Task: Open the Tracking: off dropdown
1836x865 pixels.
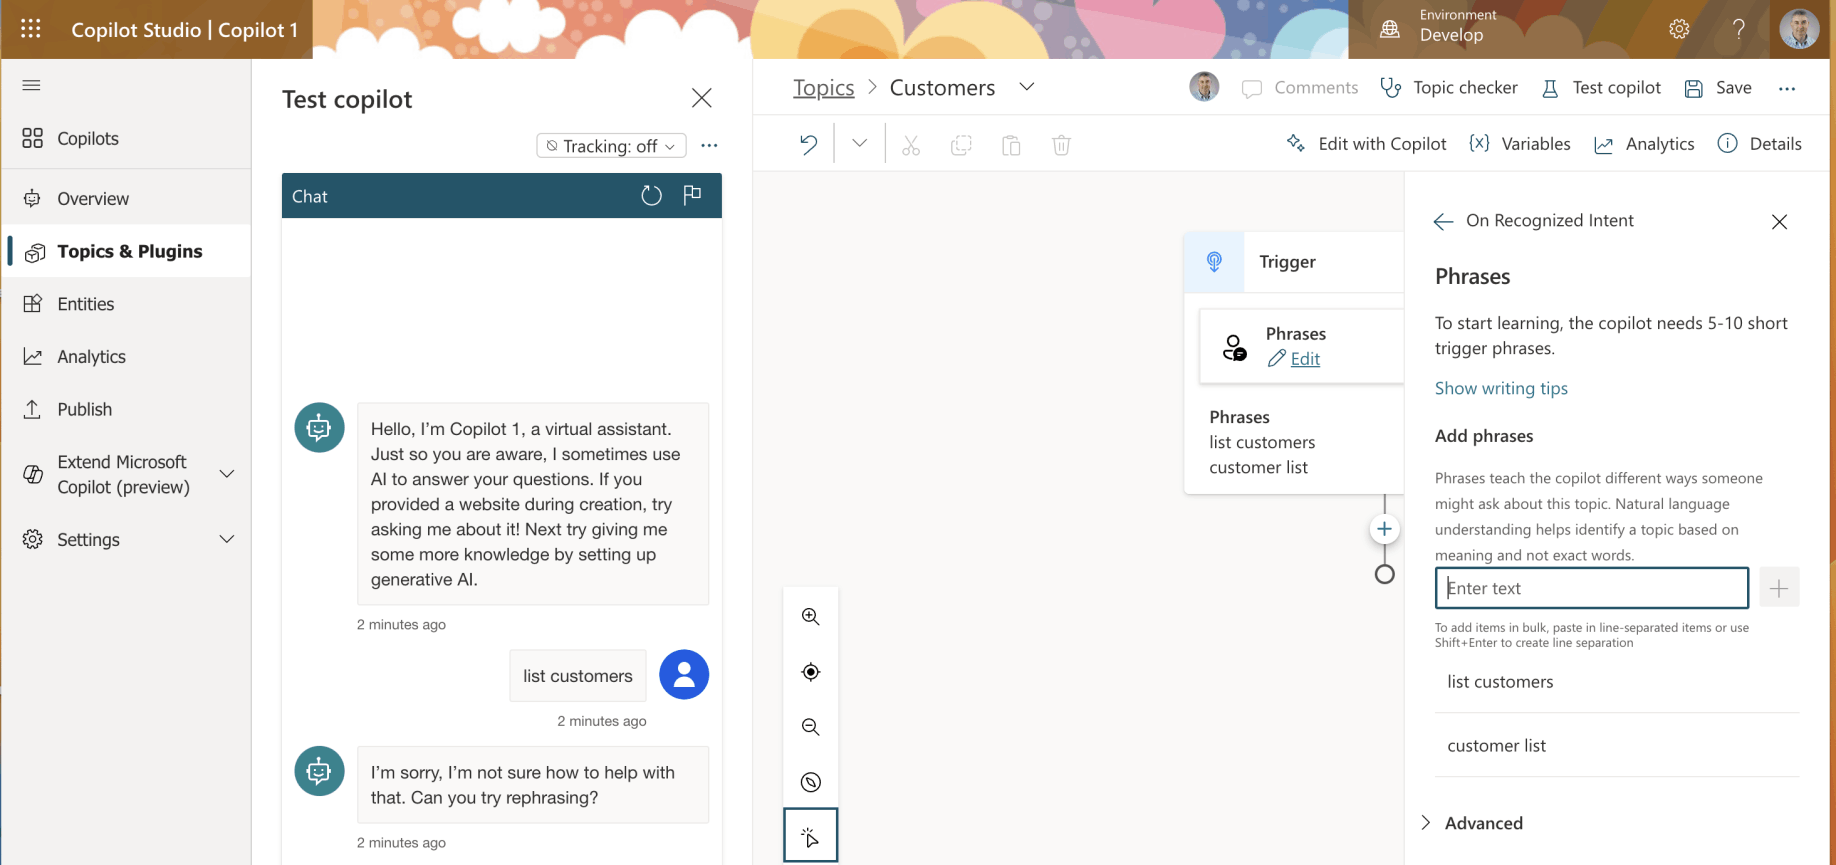Action: 611,146
